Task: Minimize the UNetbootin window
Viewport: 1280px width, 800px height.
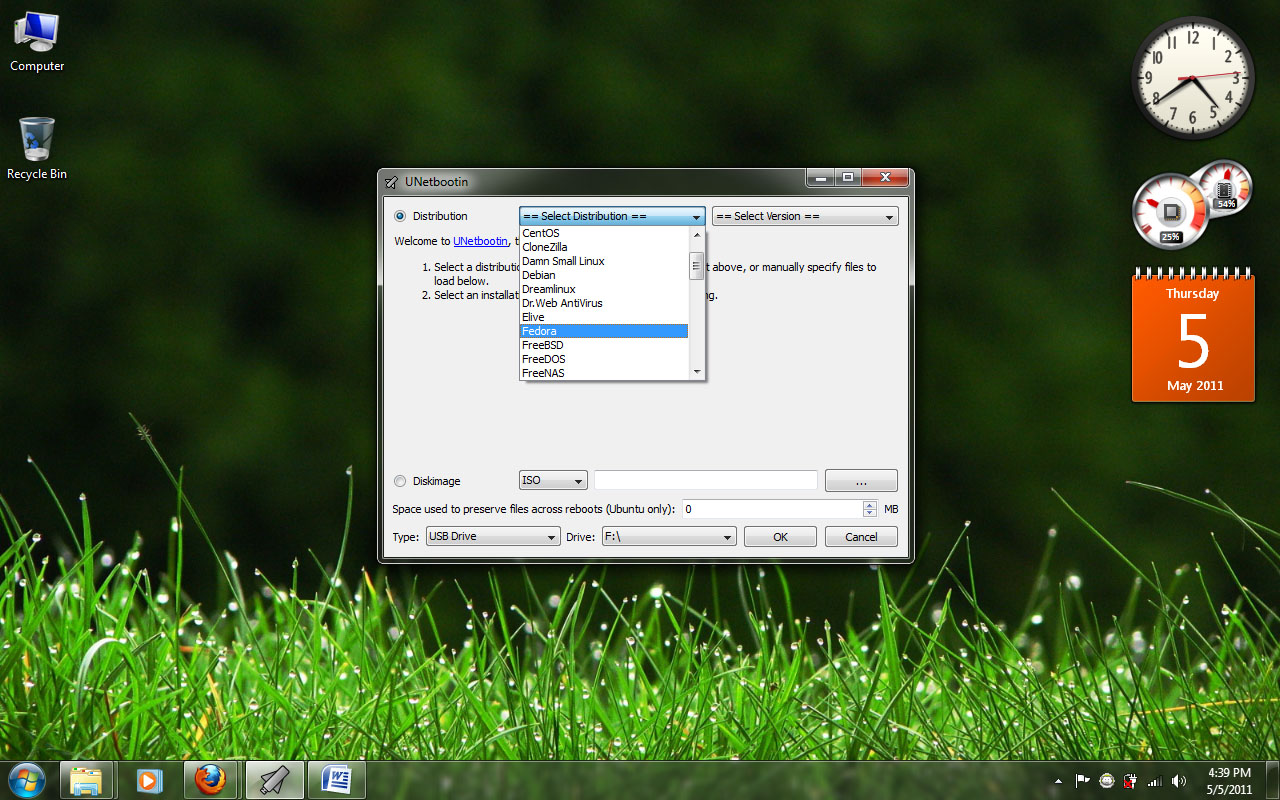Action: (x=821, y=178)
